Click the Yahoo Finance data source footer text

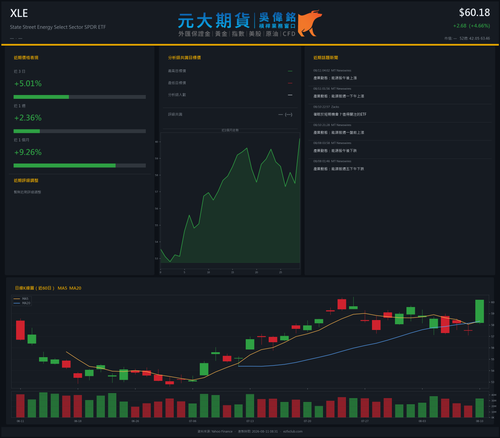pos(215,431)
